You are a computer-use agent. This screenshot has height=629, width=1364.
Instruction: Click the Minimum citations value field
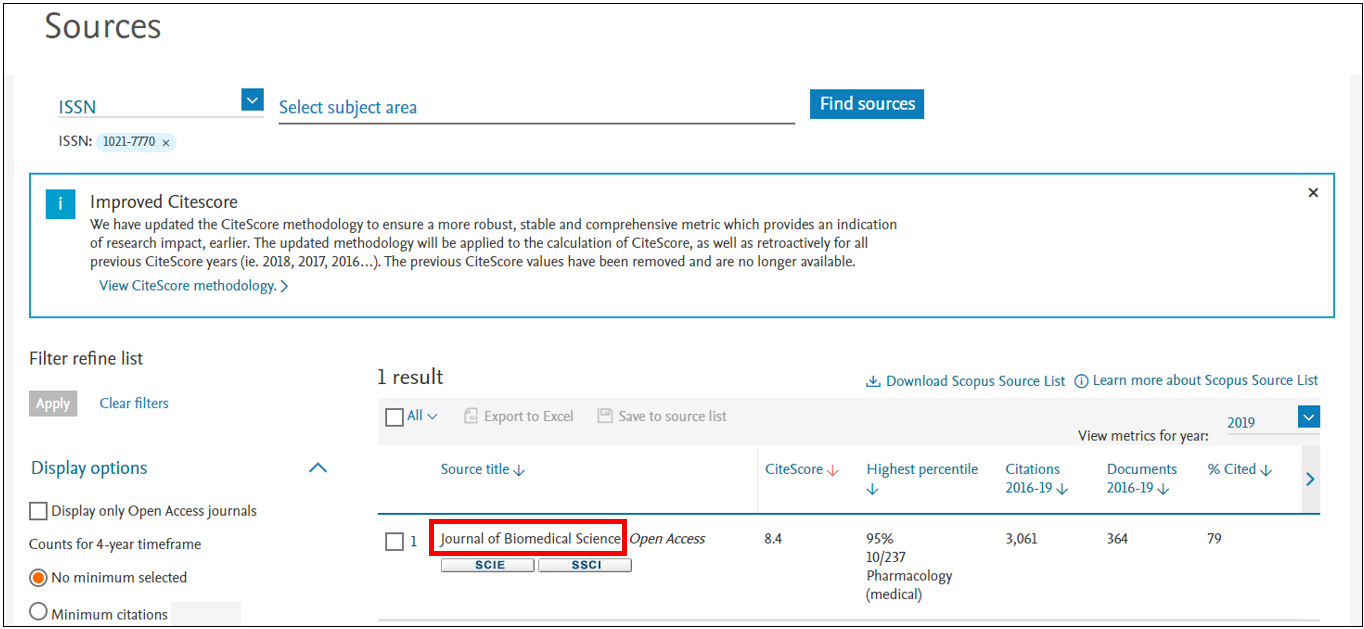pyautogui.click(x=206, y=614)
